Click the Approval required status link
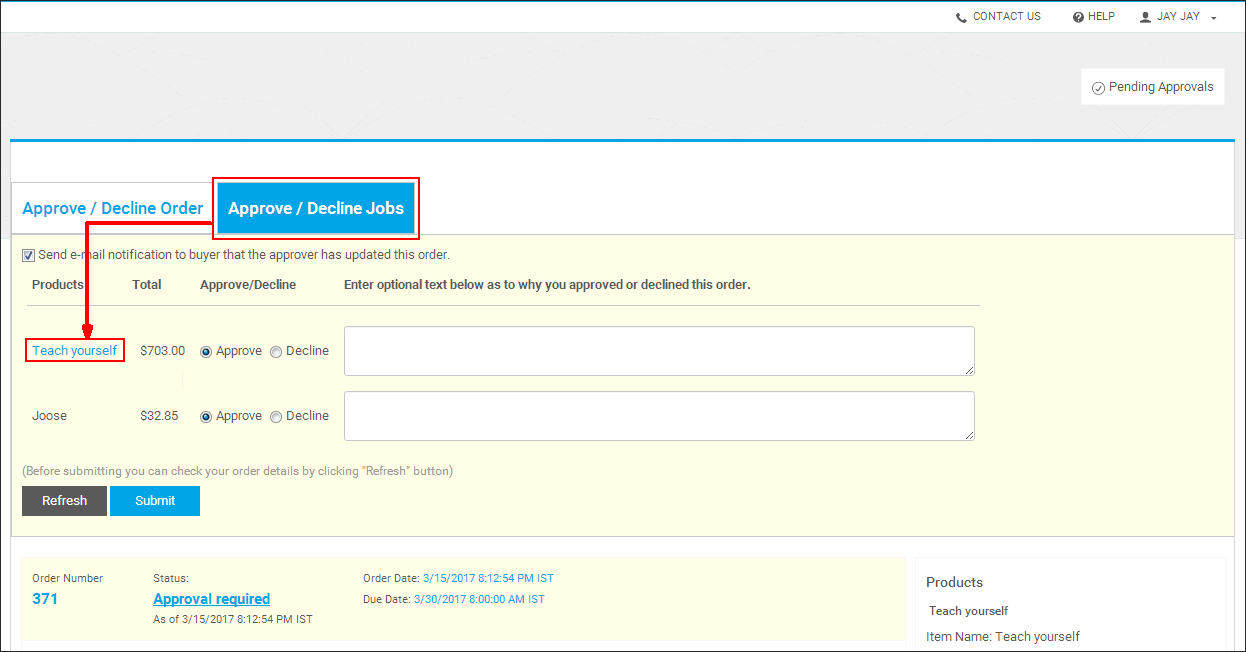 (211, 599)
